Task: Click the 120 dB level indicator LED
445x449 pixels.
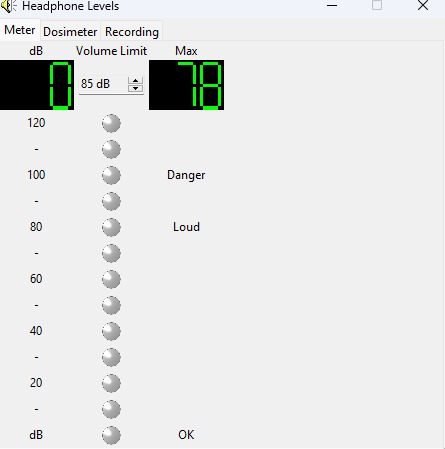Action: tap(111, 123)
